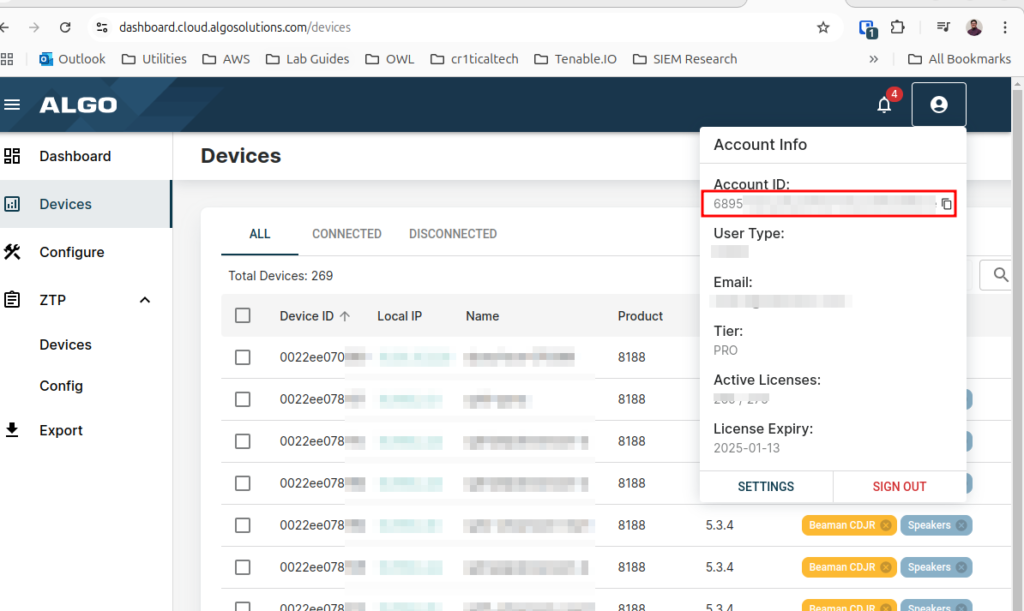The image size is (1024, 611).
Task: Open the hamburger navigation menu
Action: (12, 105)
